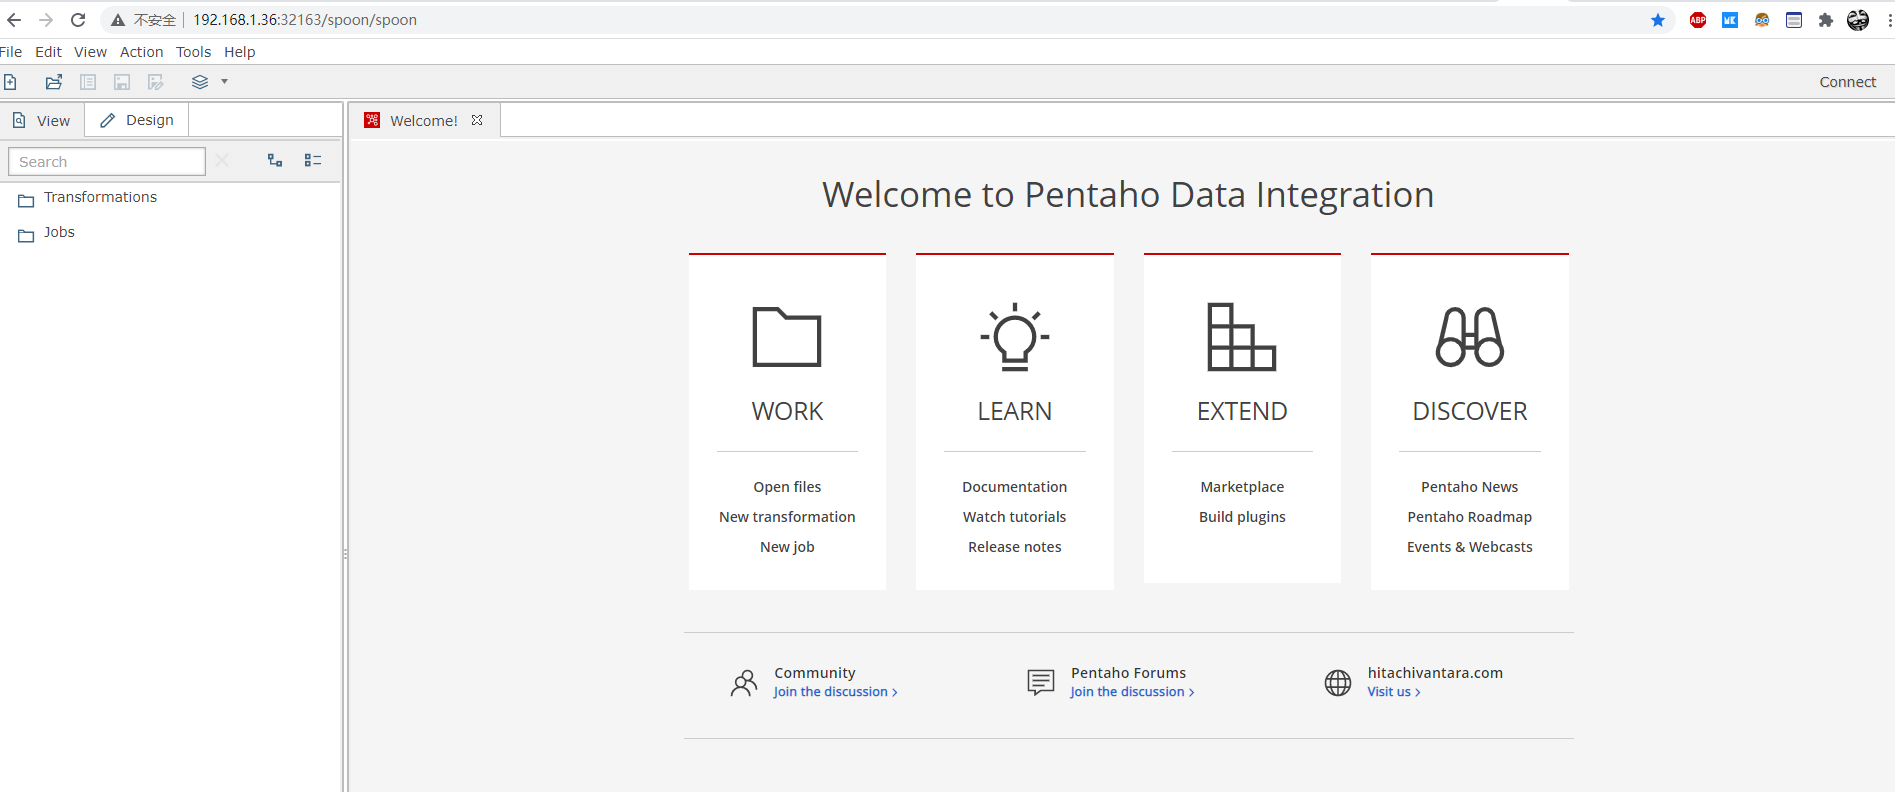Close the Welcome! tab
The height and width of the screenshot is (792, 1895).
(477, 120)
